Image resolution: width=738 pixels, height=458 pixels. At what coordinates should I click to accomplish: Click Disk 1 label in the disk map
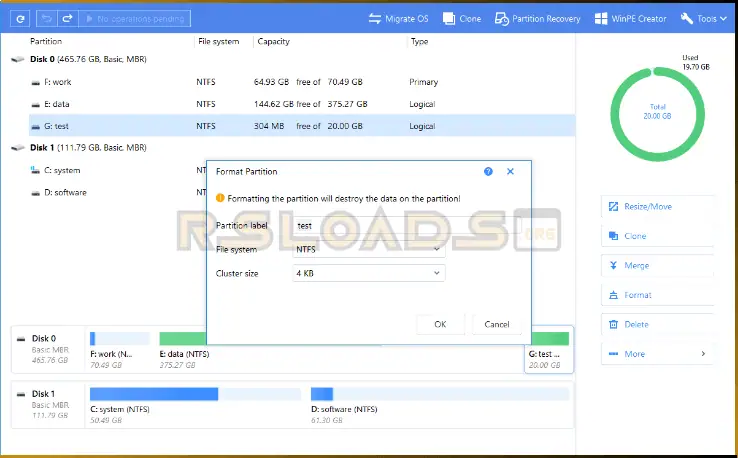(x=43, y=394)
